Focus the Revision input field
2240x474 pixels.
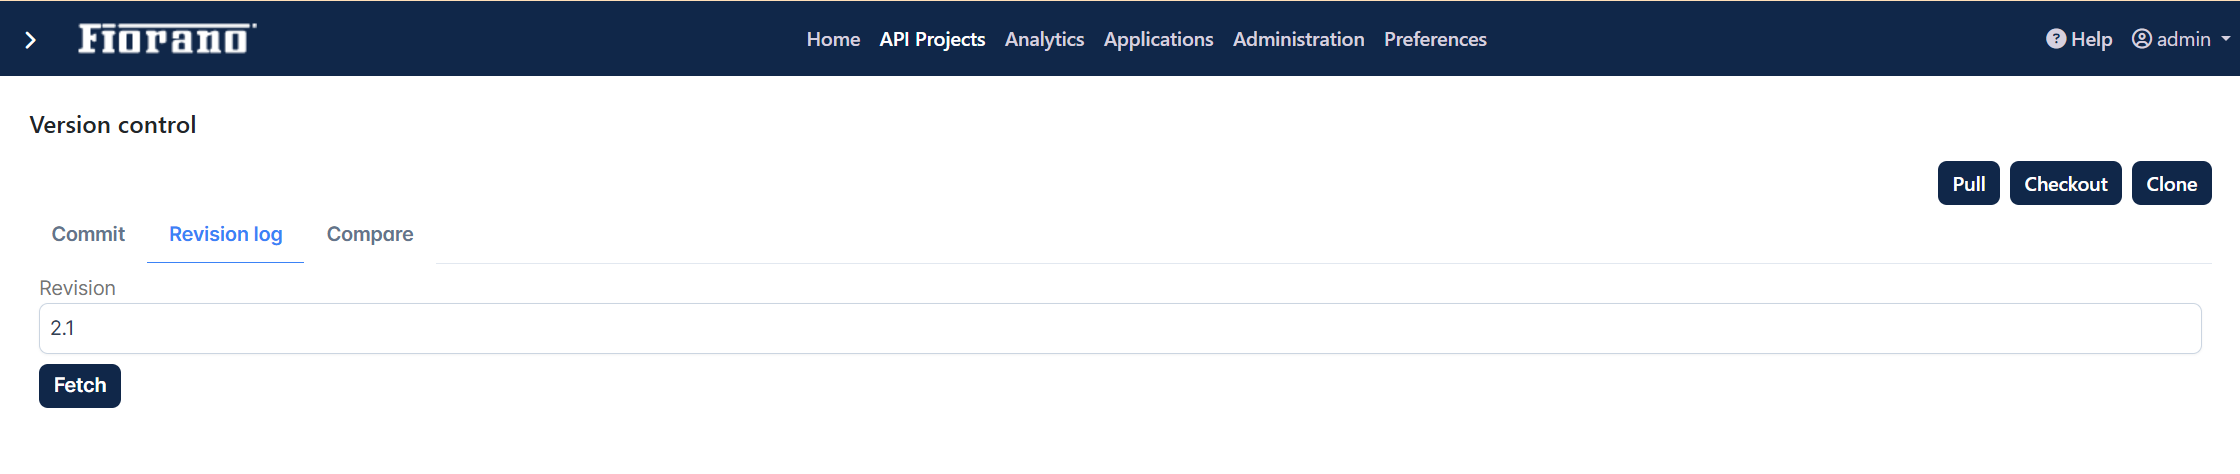pyautogui.click(x=1120, y=328)
